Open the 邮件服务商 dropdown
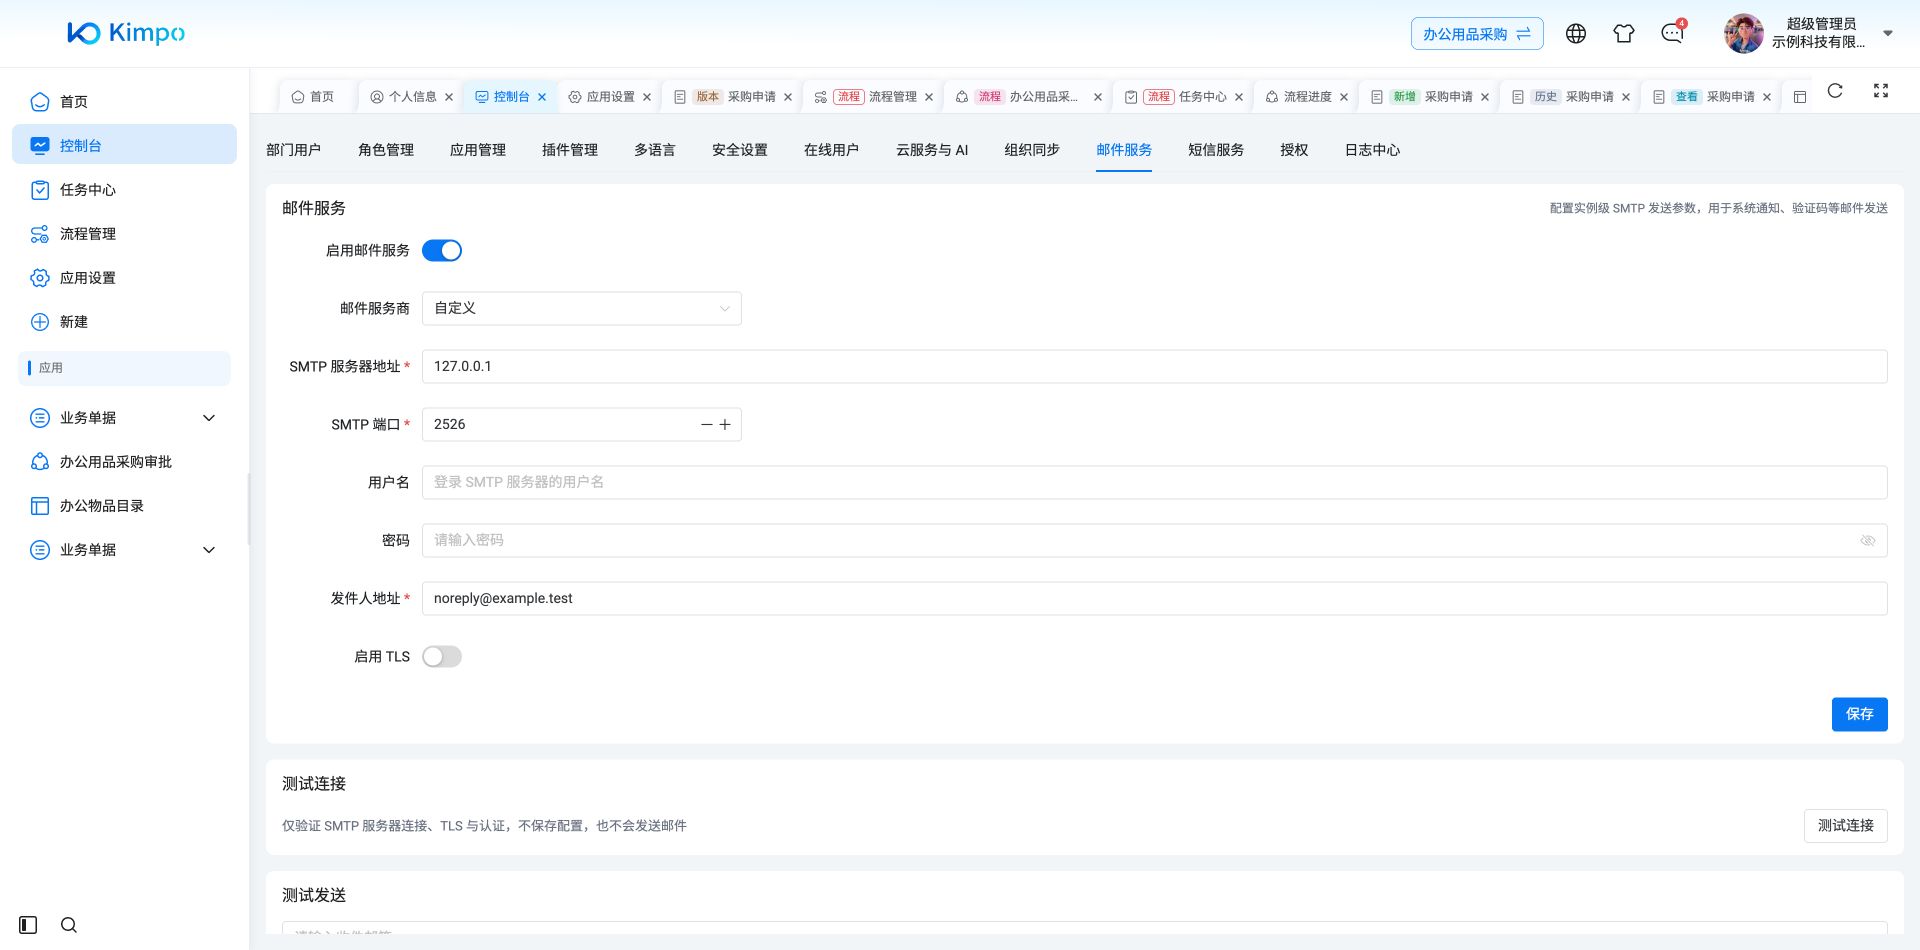Screen dimensions: 1920x950 [x=582, y=309]
